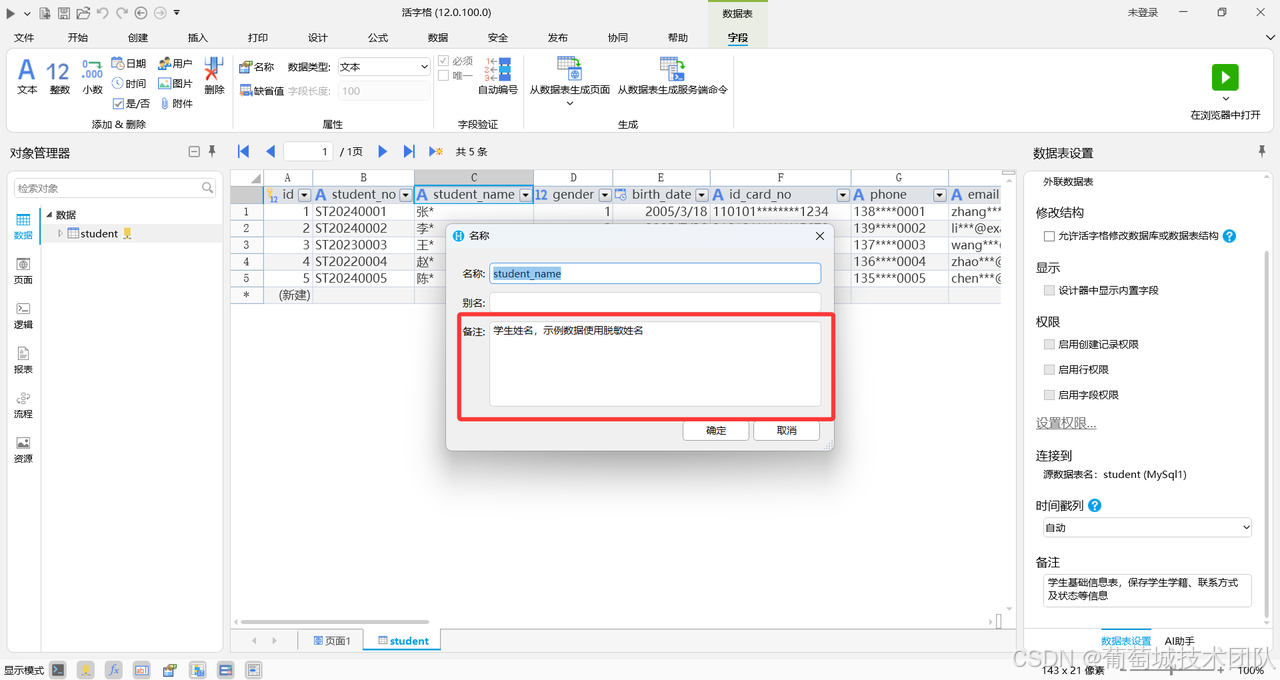Add a 日期 date field
This screenshot has height=680, width=1280.
click(x=129, y=64)
